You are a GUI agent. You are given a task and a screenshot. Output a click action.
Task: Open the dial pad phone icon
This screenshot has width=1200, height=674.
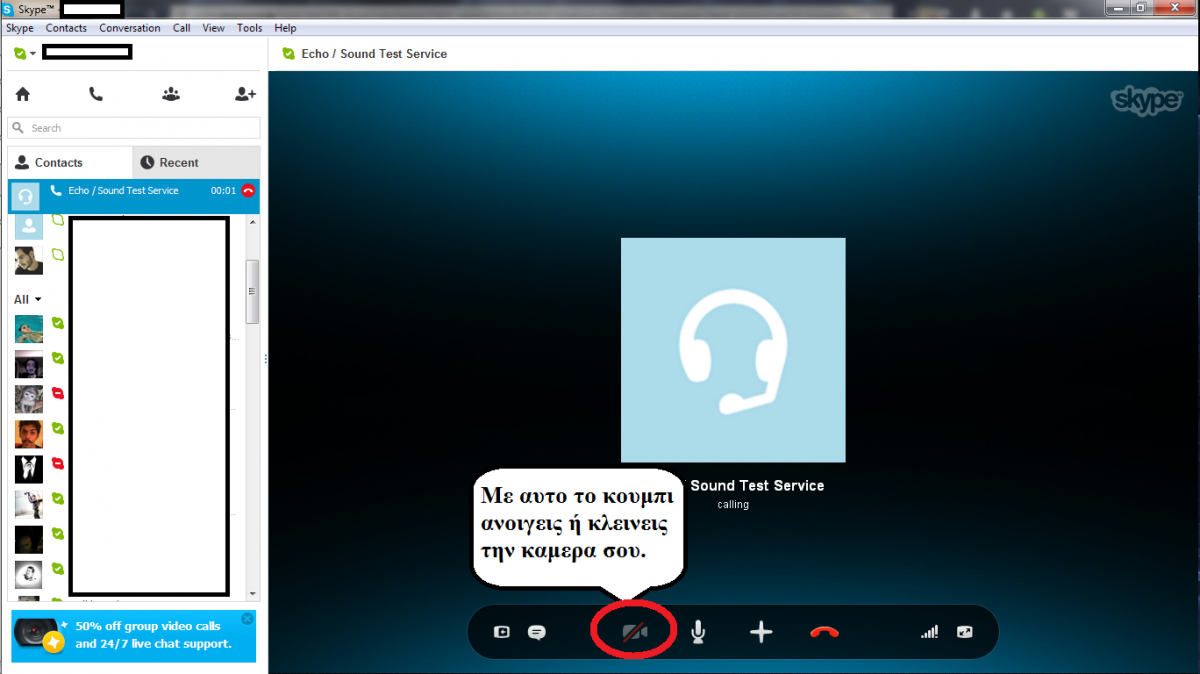[96, 94]
